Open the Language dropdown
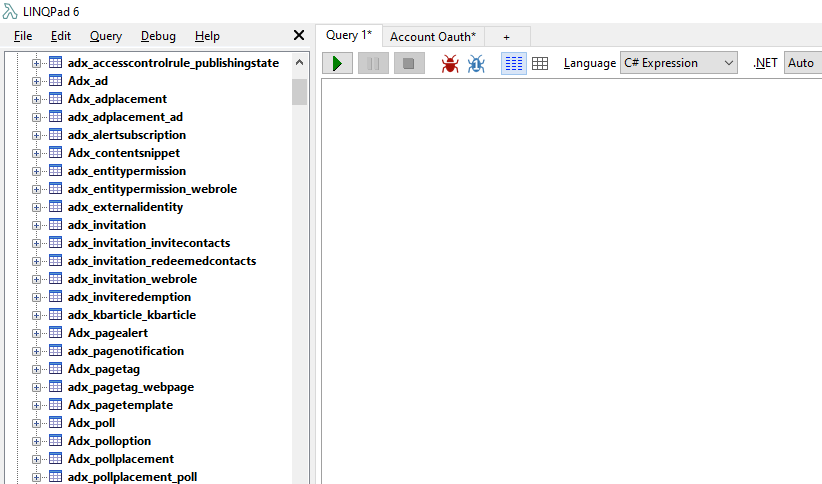 pos(679,63)
